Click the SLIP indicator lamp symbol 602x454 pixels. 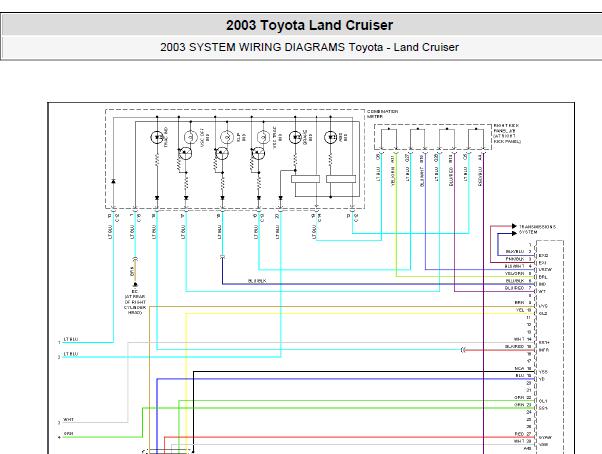tap(227, 137)
